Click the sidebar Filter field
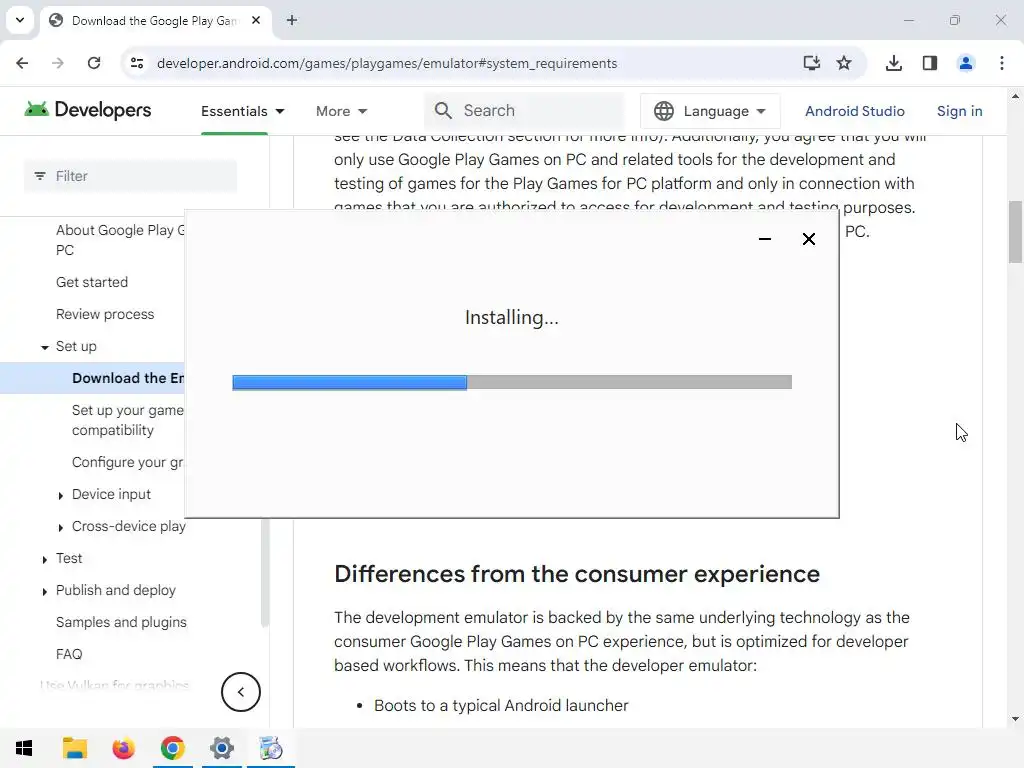Screen dimensions: 1024x768 (x=131, y=176)
